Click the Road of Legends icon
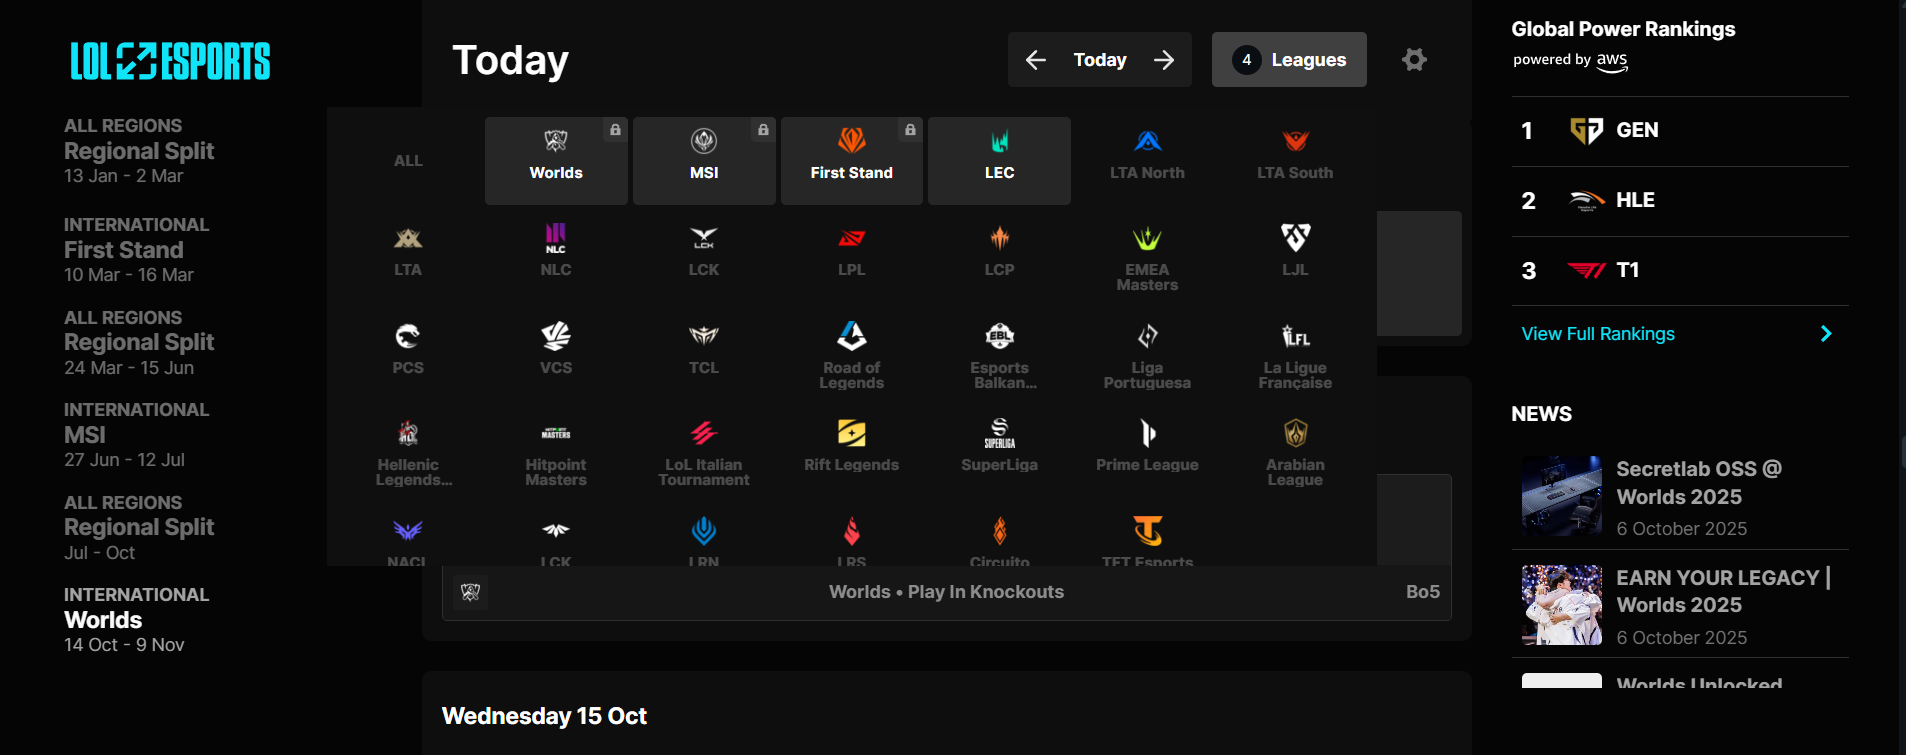Screen dimensions: 1906x755 [x=852, y=336]
